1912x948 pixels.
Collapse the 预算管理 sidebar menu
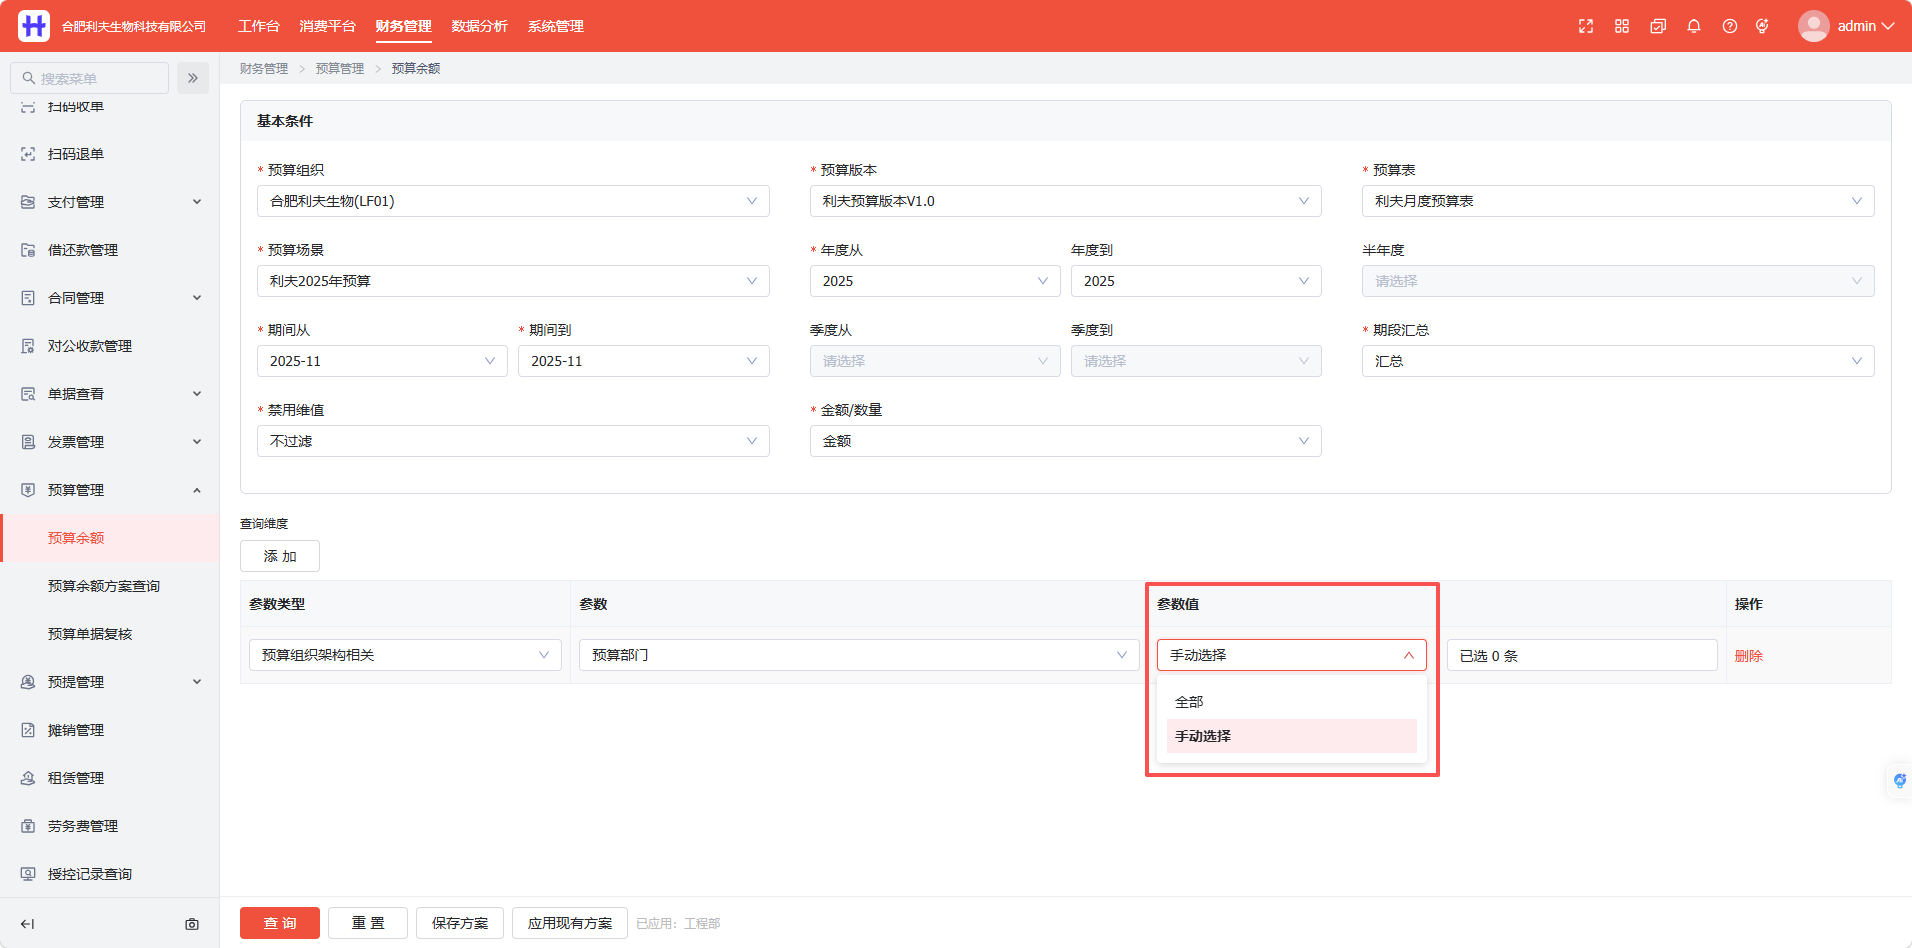pos(110,490)
